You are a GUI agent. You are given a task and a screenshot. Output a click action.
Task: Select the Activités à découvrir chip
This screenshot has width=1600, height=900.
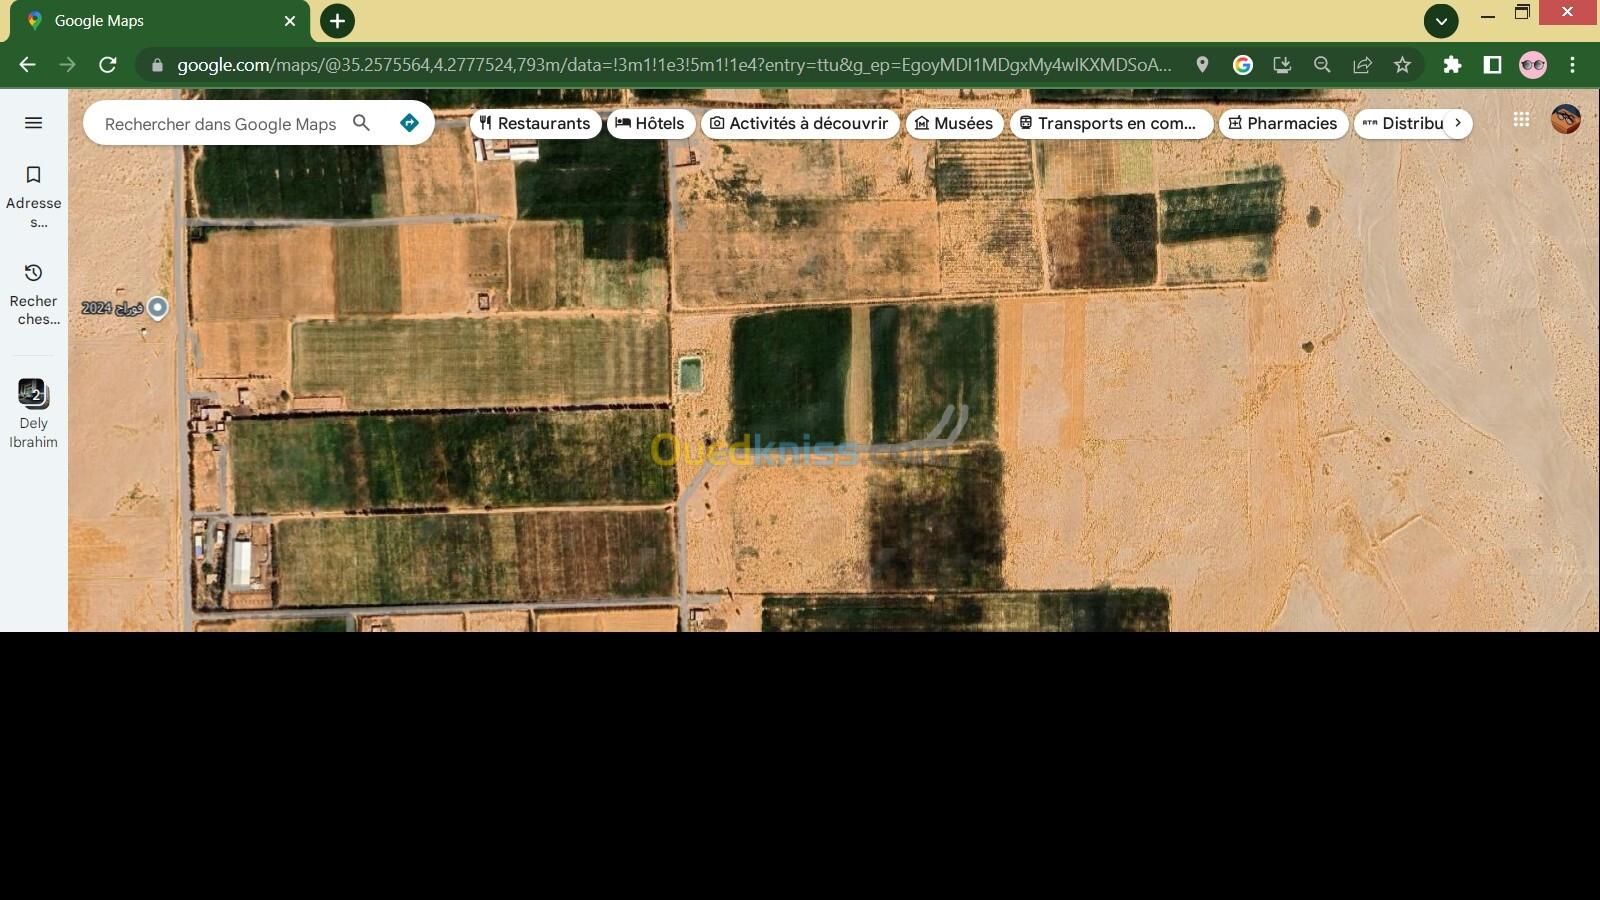coord(800,123)
